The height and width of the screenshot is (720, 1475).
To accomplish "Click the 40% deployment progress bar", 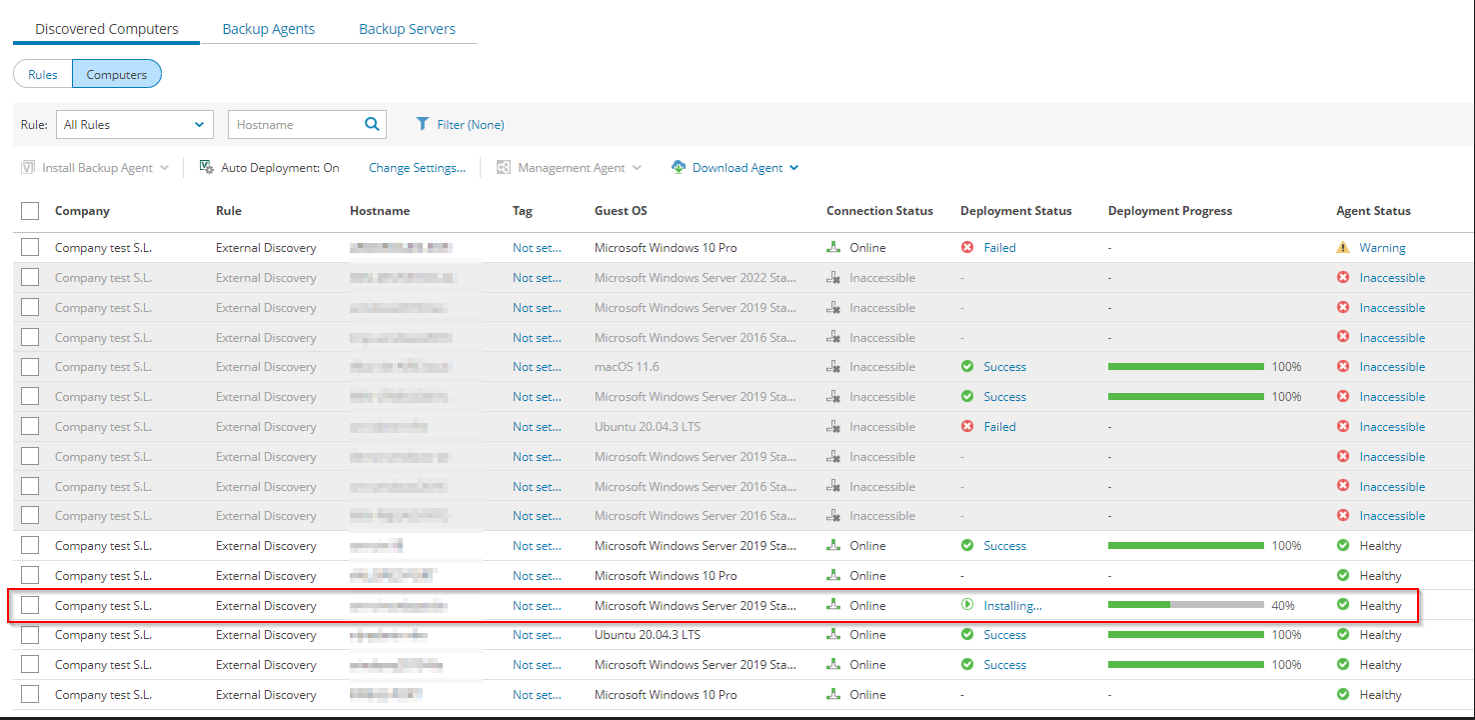I will click(1185, 606).
